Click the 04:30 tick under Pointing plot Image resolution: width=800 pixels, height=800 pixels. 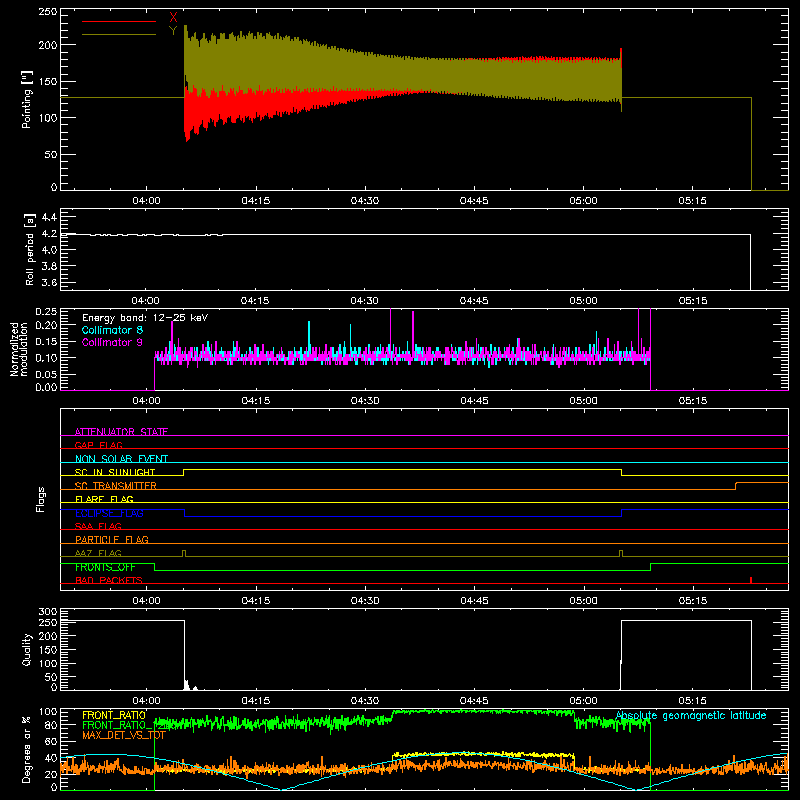tap(365, 201)
